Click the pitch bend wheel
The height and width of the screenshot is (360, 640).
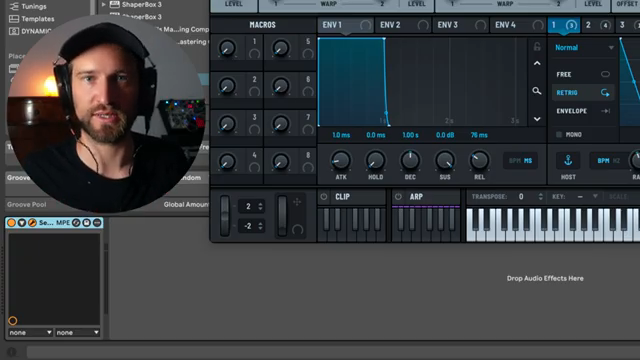click(225, 216)
